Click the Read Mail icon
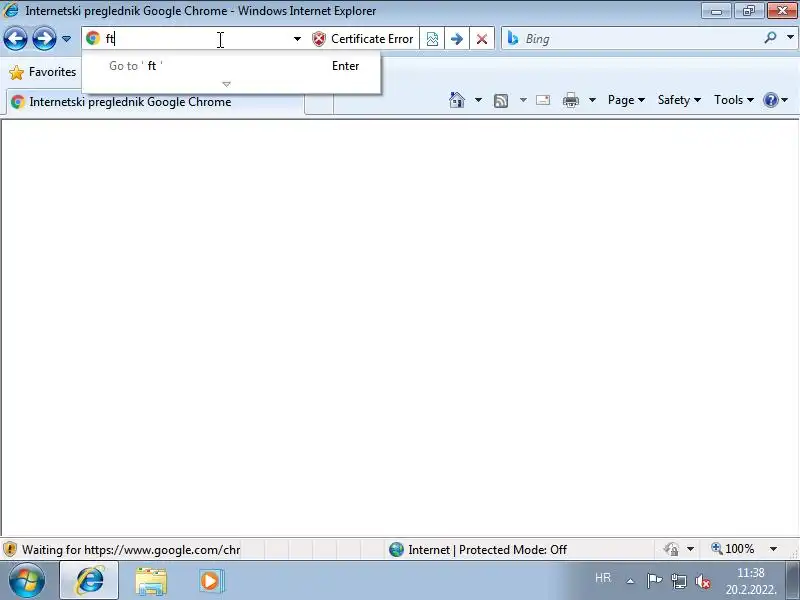800x600 pixels. point(543,100)
